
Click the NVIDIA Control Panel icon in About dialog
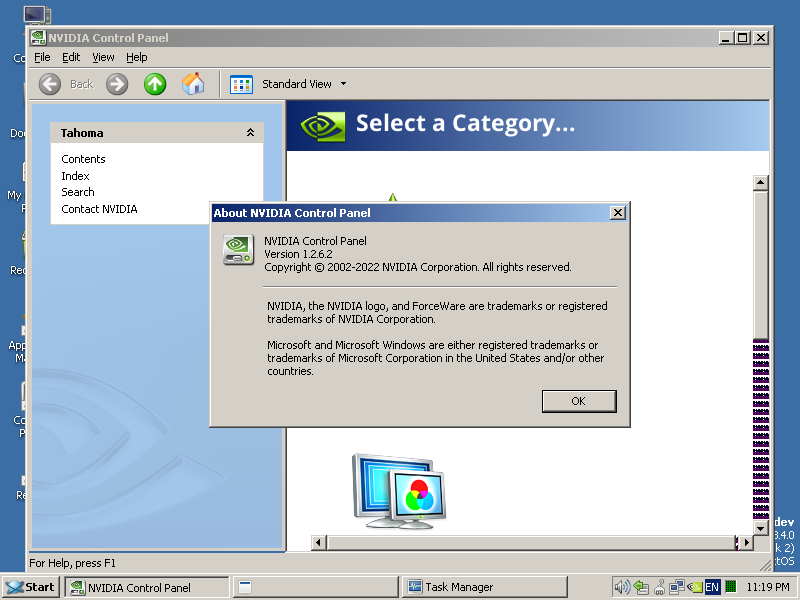point(238,249)
